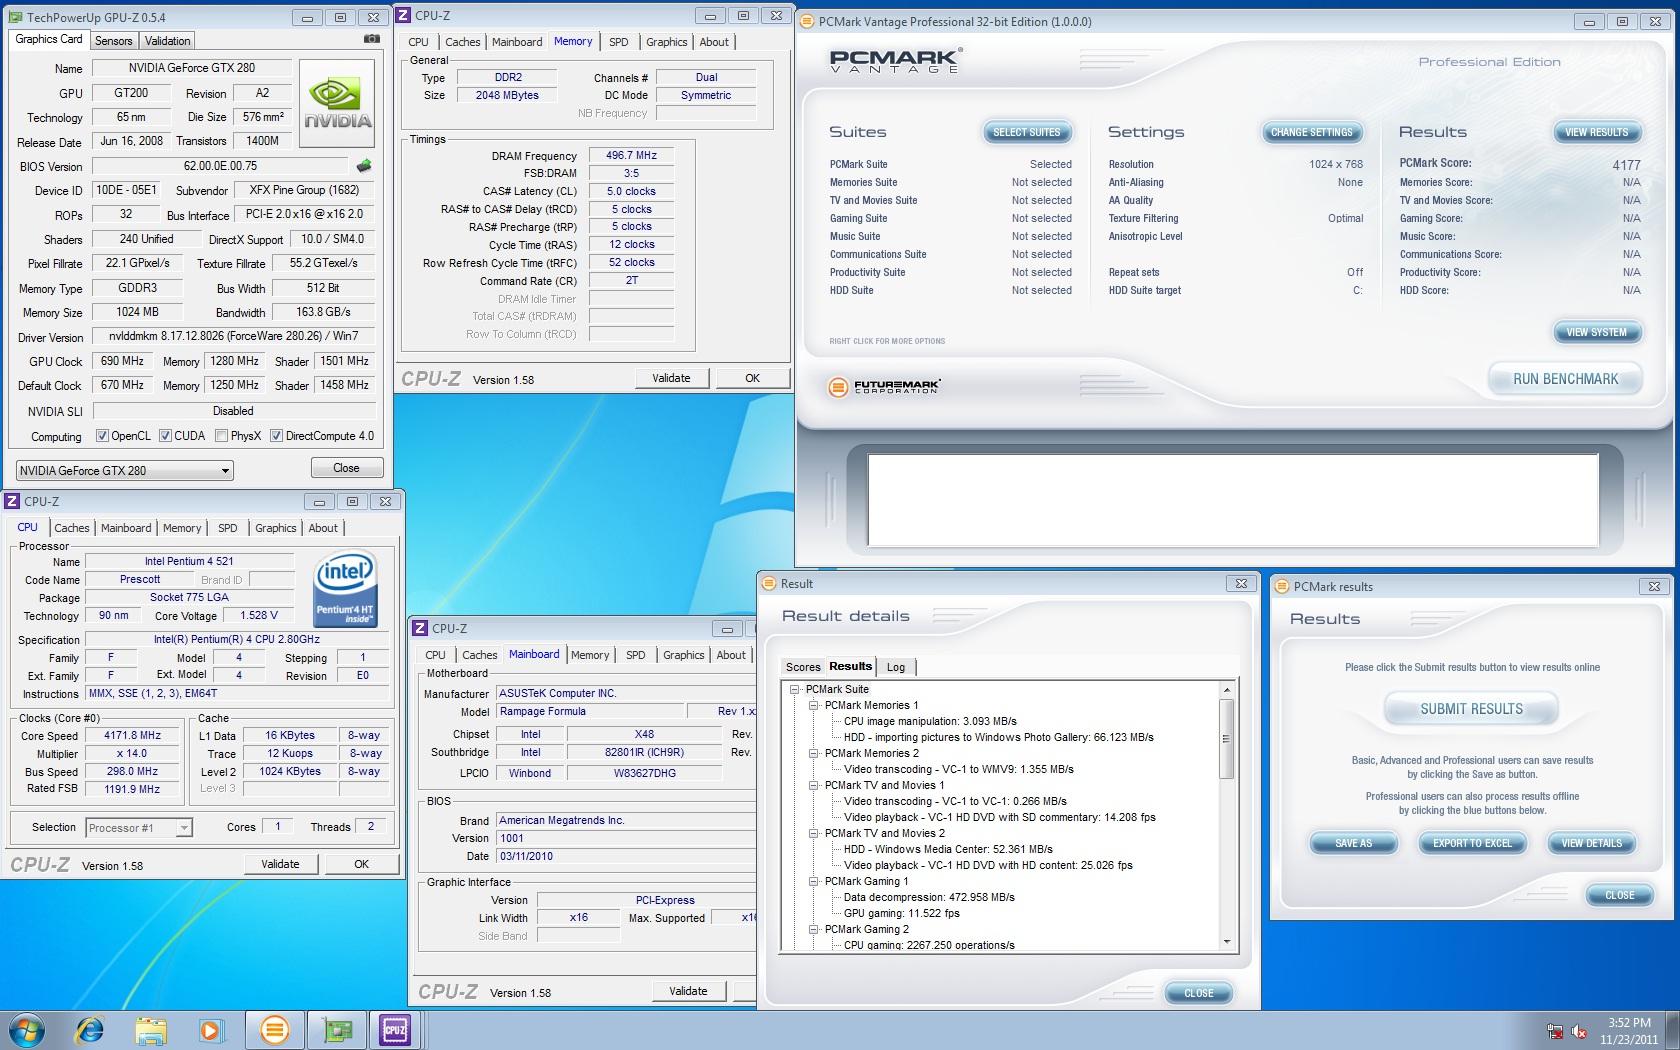Minimize the CPU-Z Mainboard window
The image size is (1680, 1050).
727,629
